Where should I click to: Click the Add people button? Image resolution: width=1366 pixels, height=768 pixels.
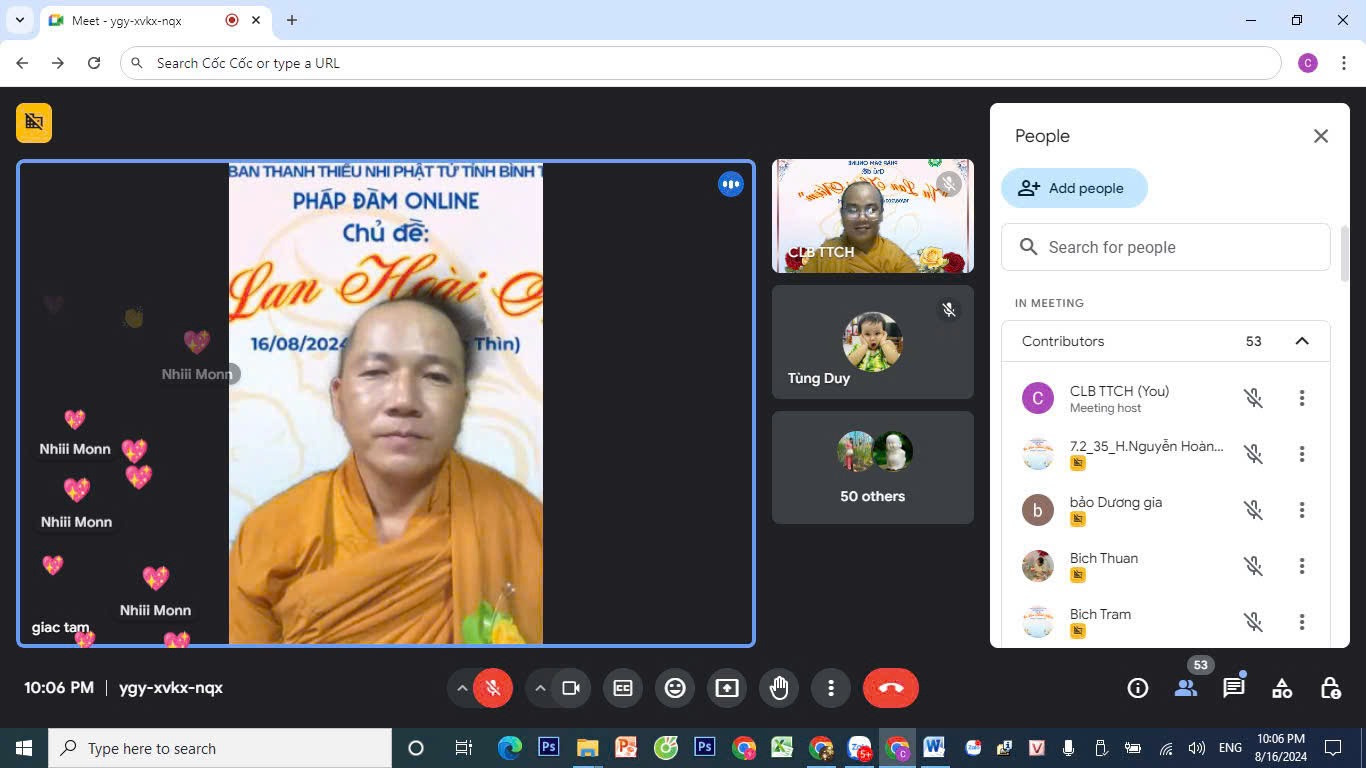(1073, 188)
